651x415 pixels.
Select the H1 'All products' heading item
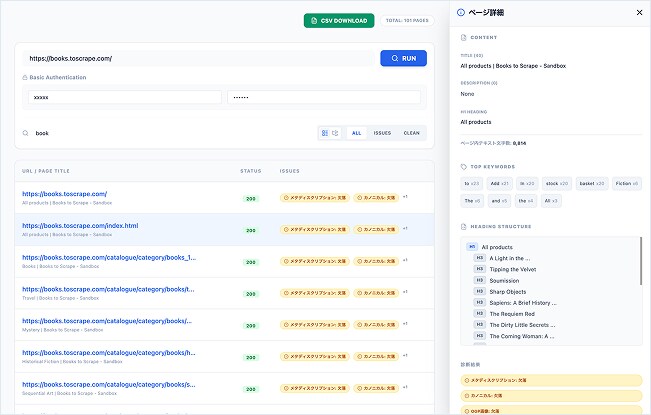pos(490,247)
